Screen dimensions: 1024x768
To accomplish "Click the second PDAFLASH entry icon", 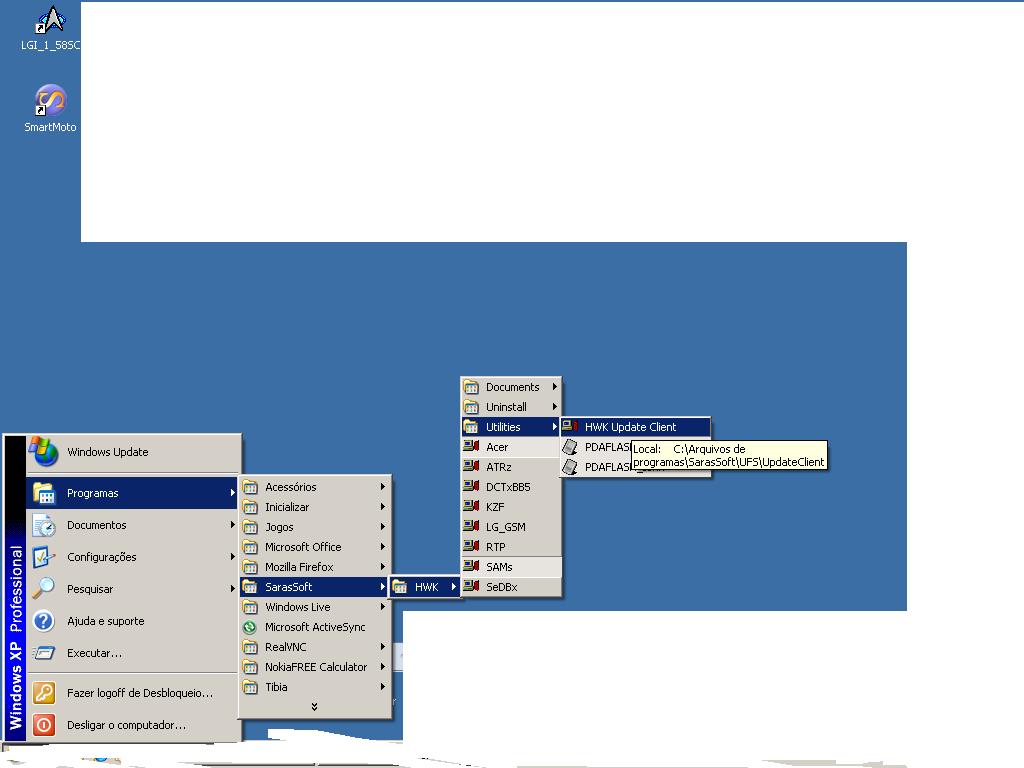I will [570, 467].
